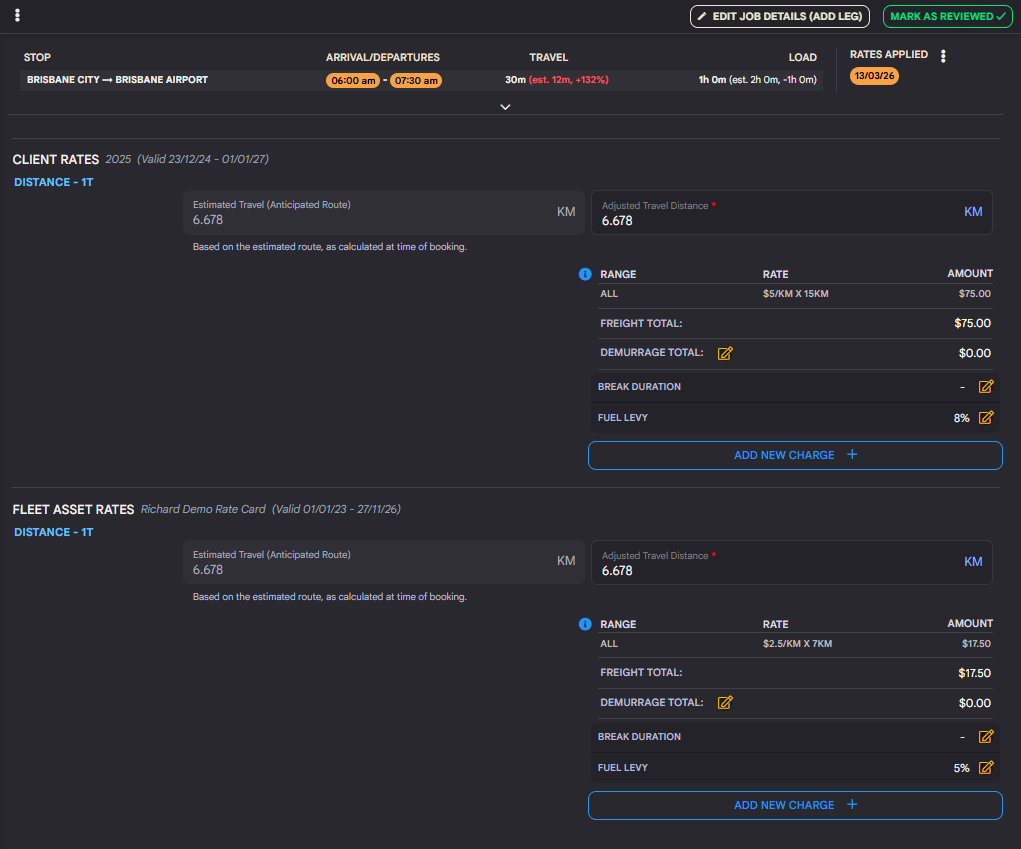The image size is (1021, 849).
Task: Edit Fleet Asset break duration
Action: (986, 736)
